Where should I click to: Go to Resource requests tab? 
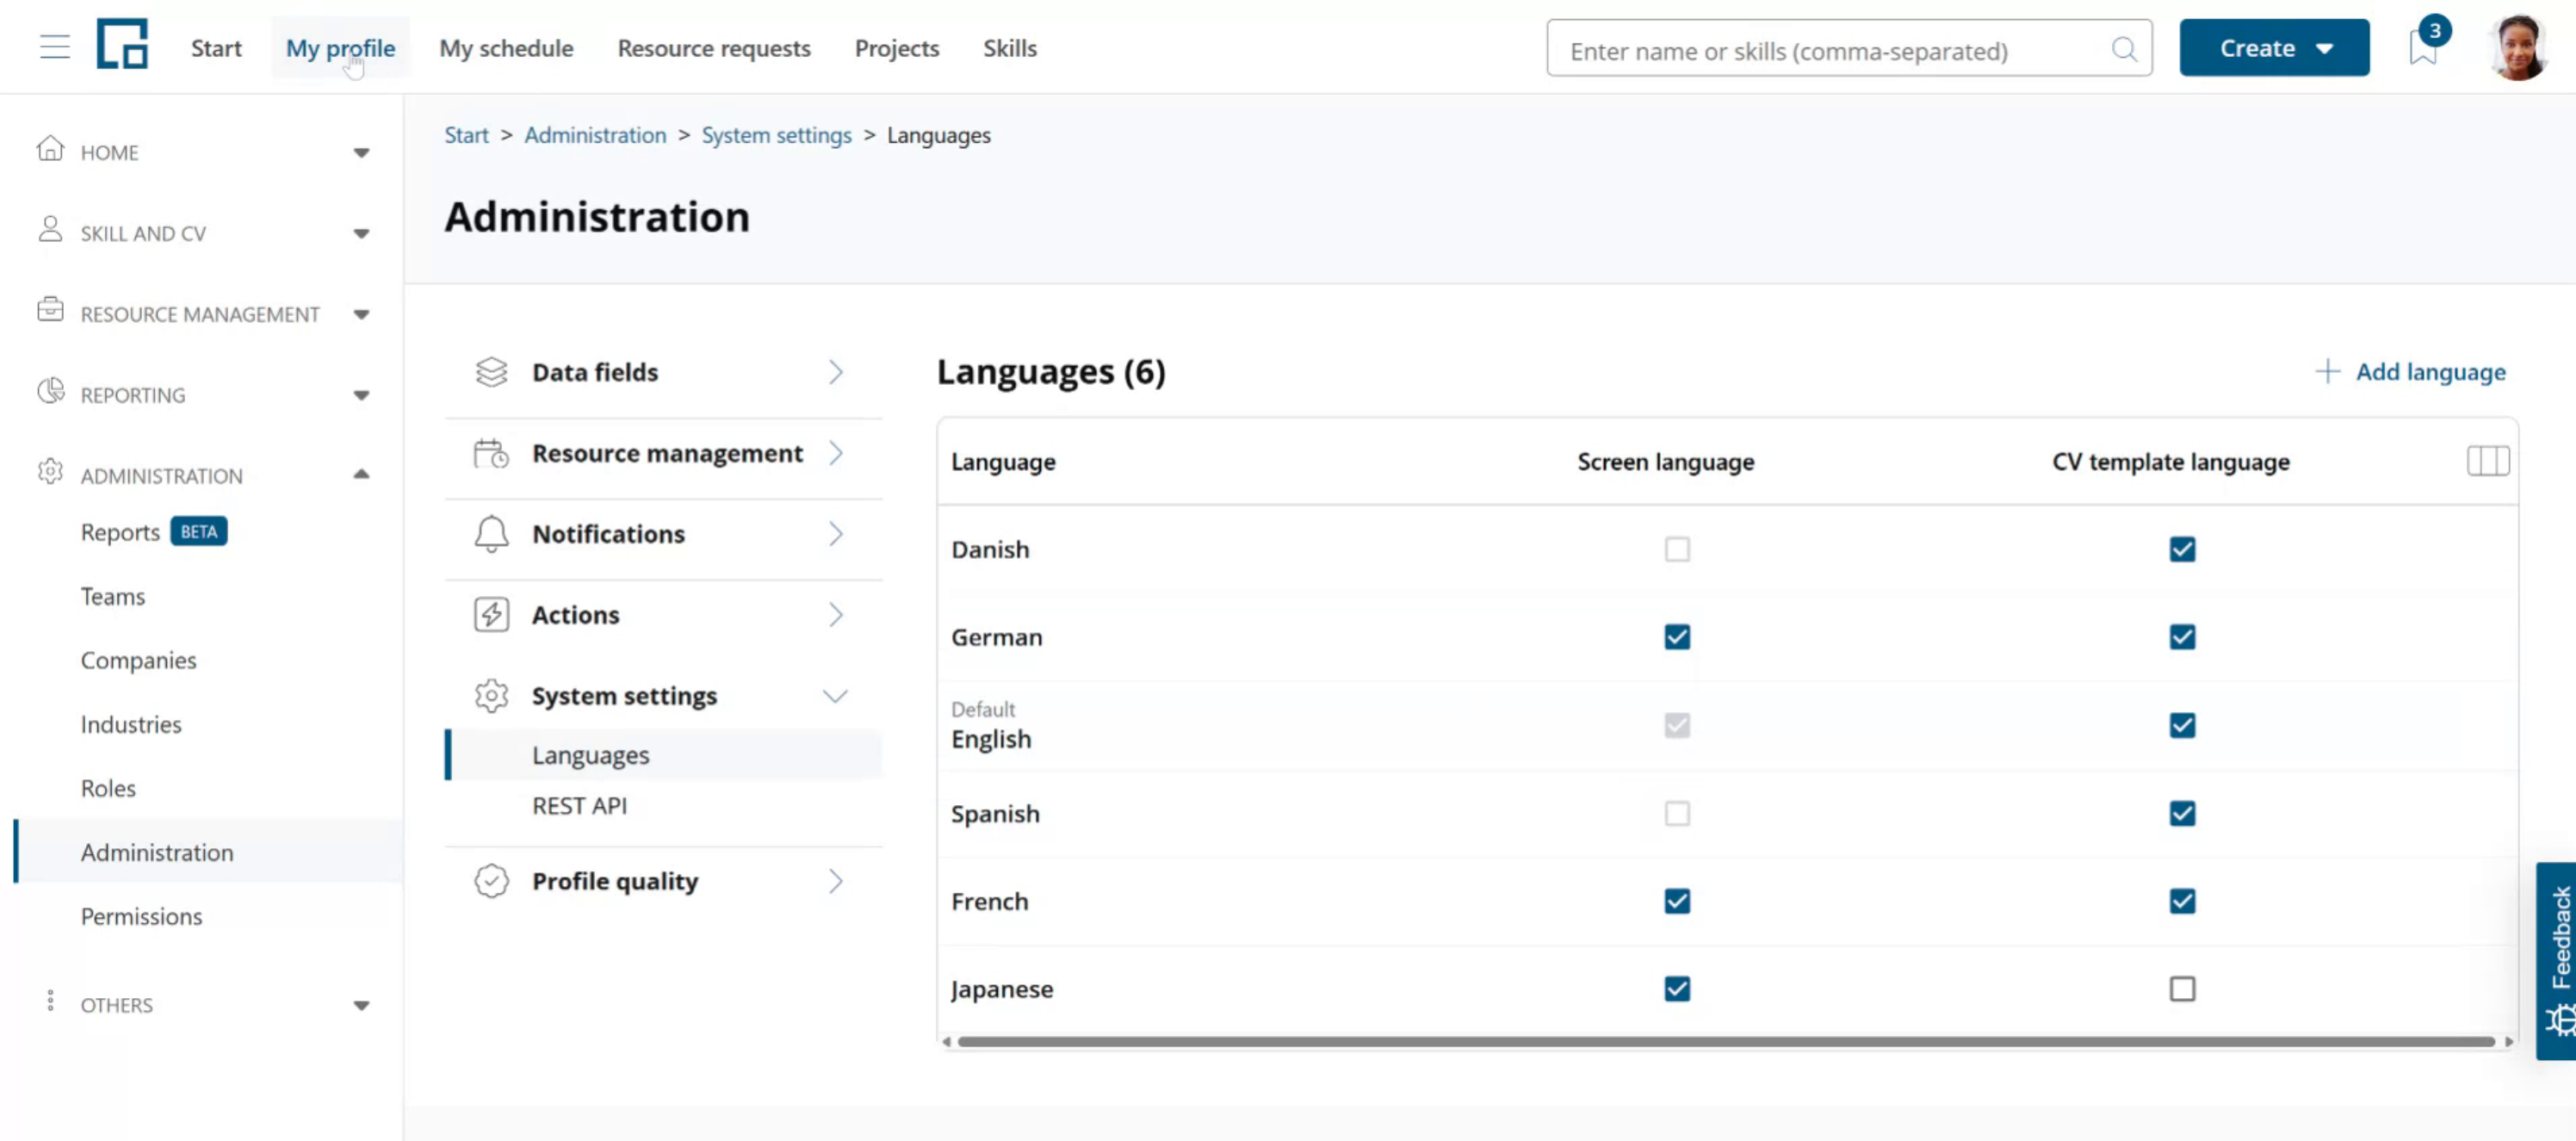(x=714, y=48)
